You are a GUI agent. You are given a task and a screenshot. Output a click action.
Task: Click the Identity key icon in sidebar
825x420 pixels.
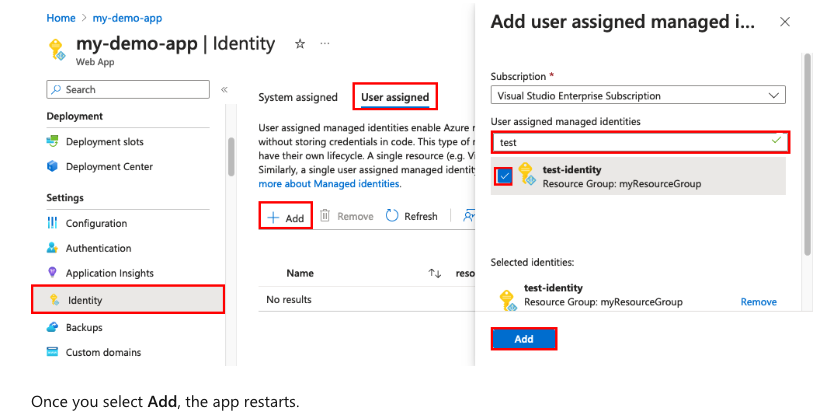click(x=54, y=300)
